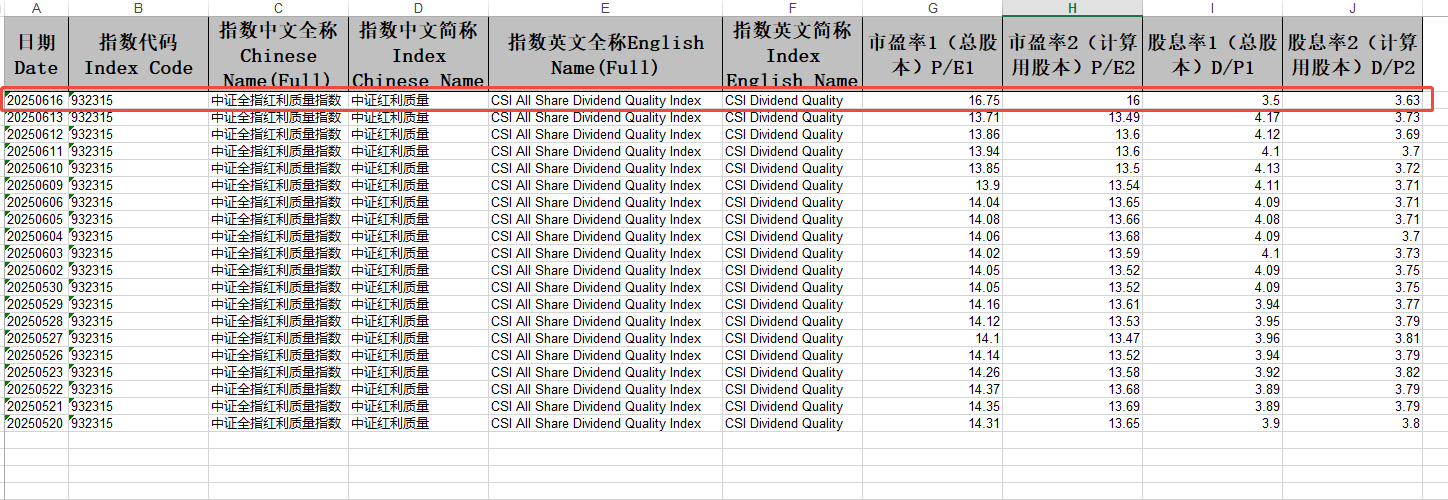
Task: Click the '指数中文全称 Chinese Name(Full)' header cell
Action: pos(278,52)
